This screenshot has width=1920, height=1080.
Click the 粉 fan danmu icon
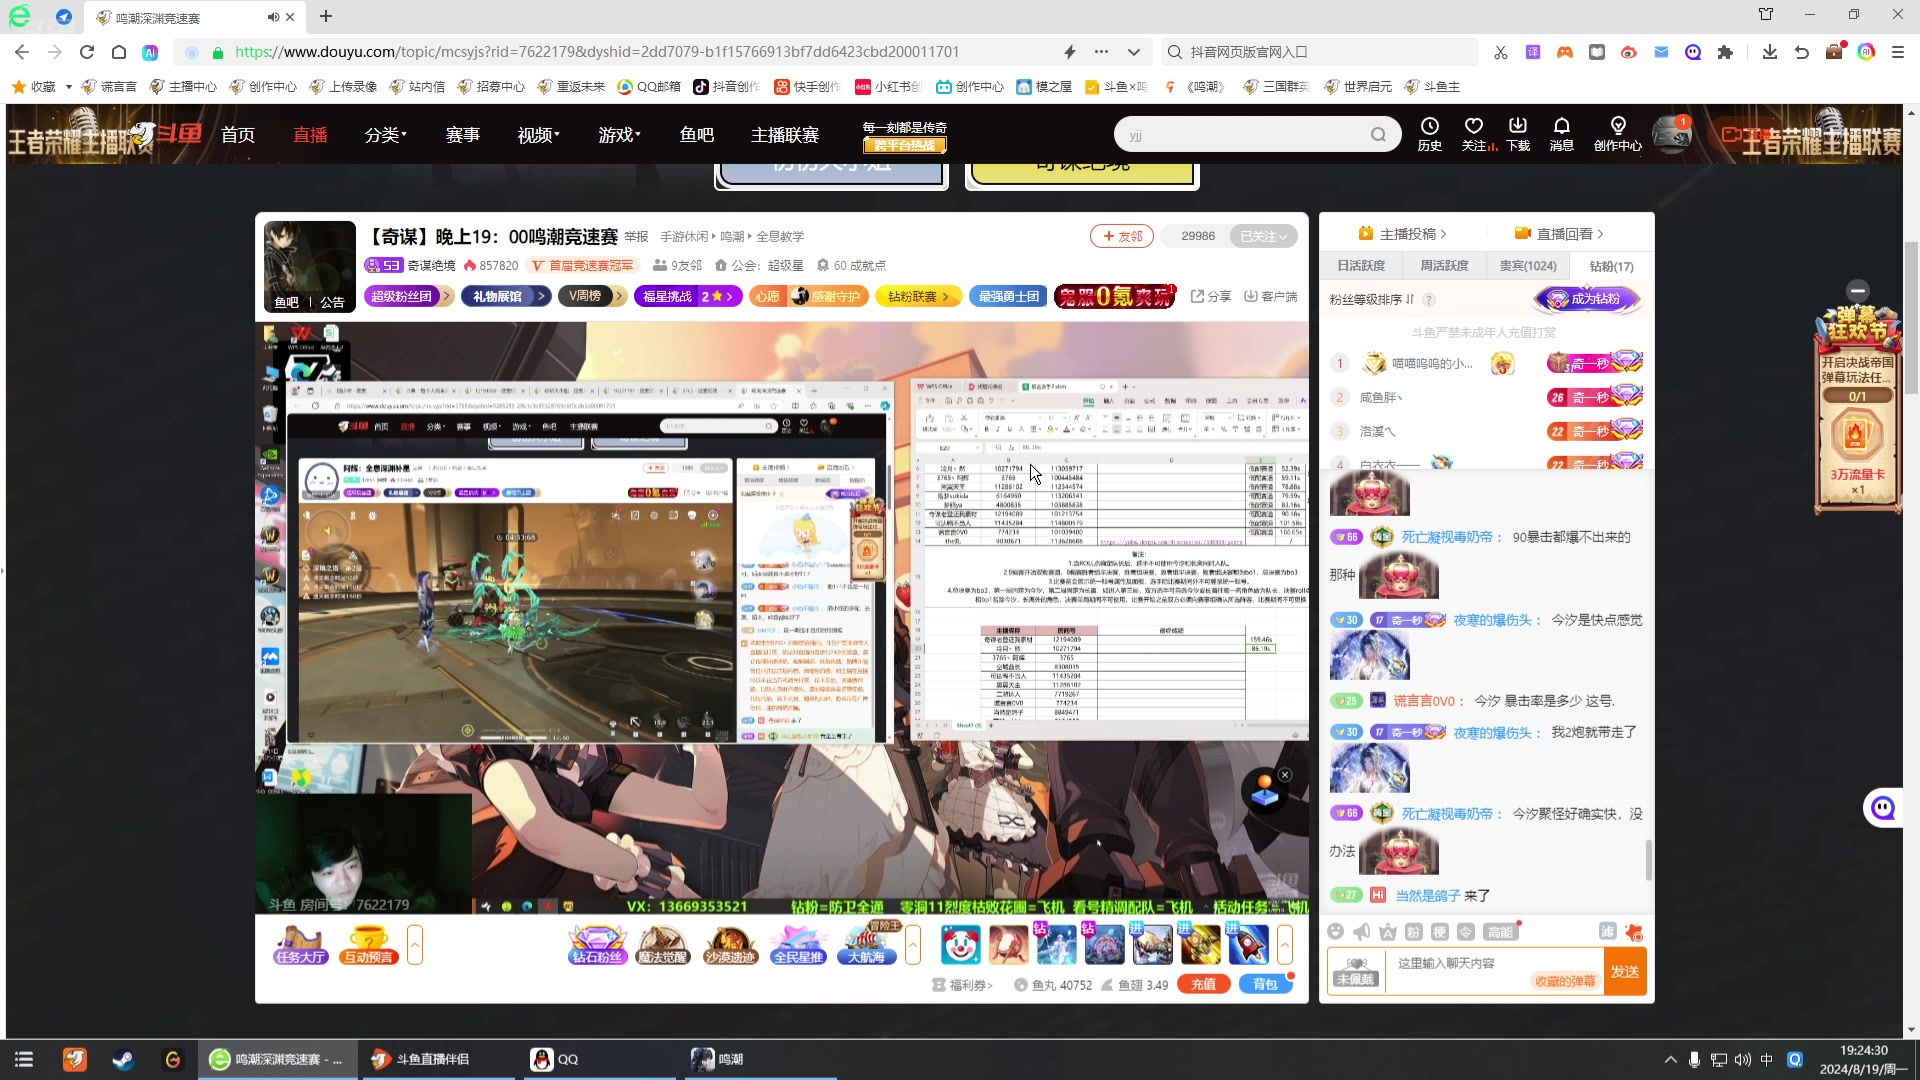[x=1413, y=932]
